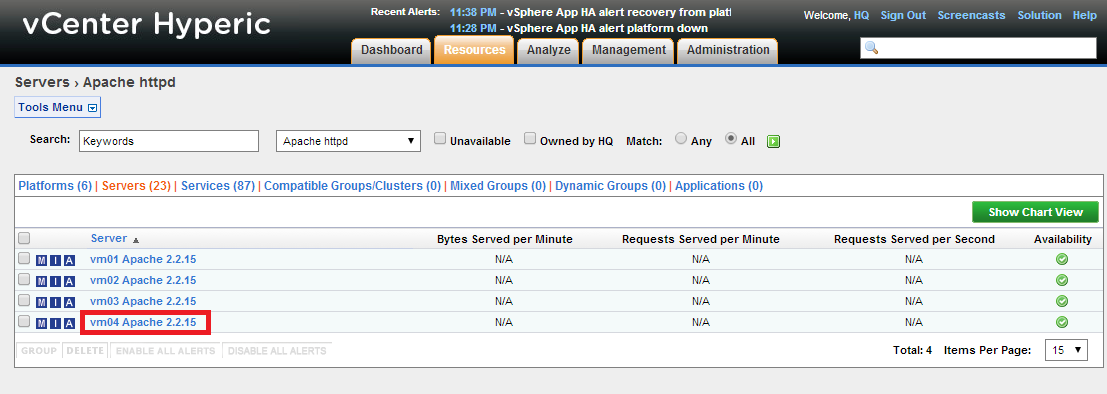
Task: Click the Group button below the table
Action: point(38,351)
